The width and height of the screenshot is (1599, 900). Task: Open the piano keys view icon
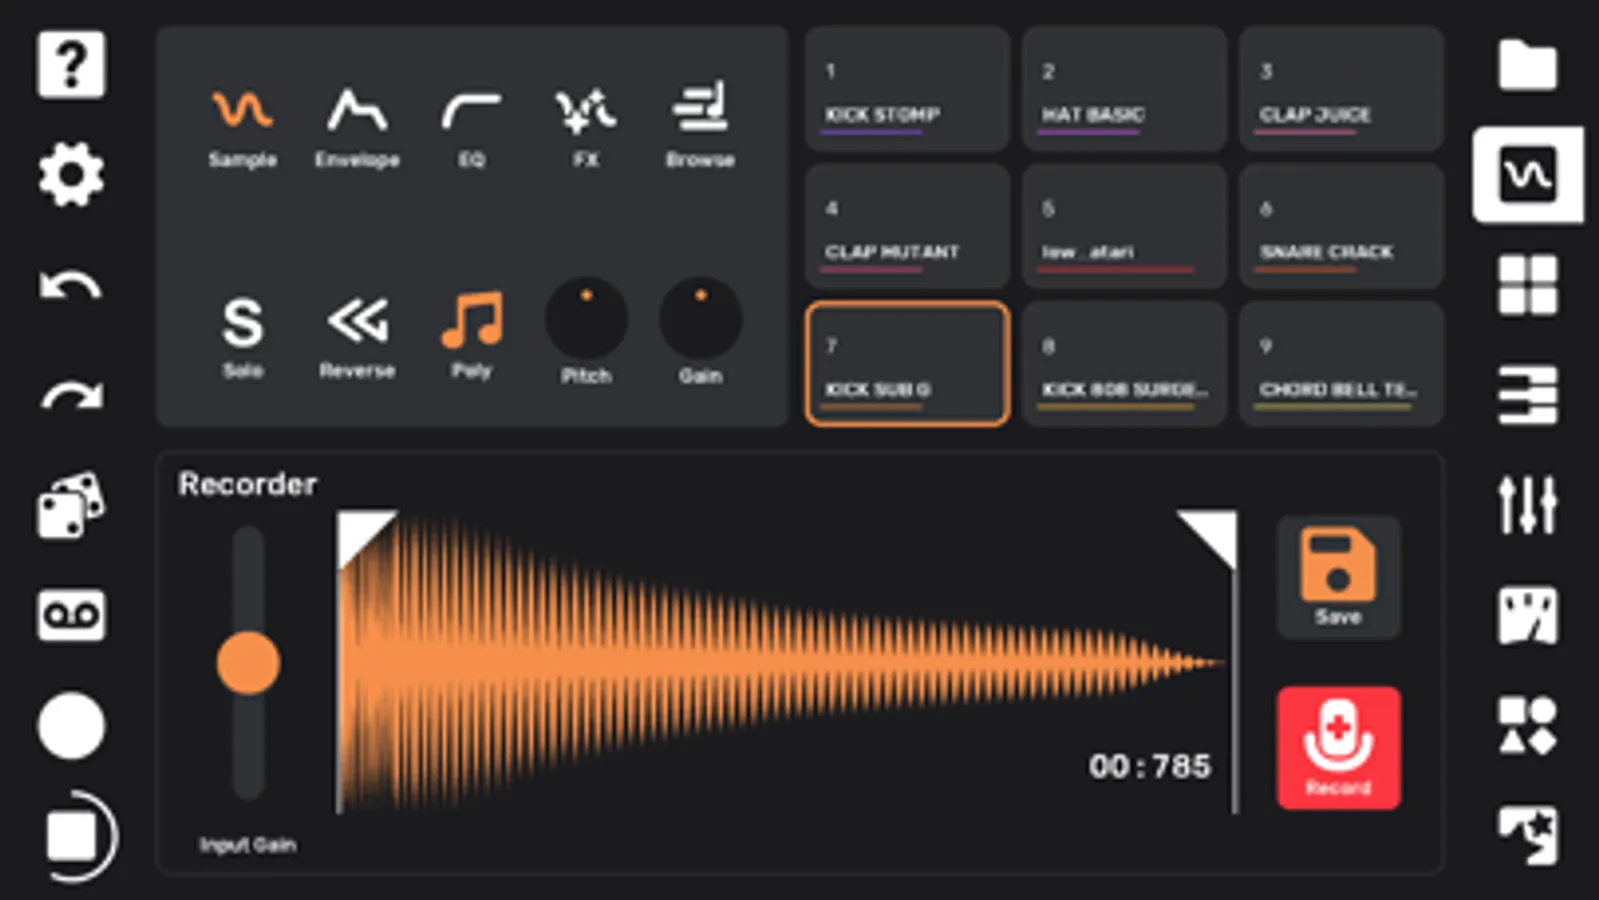coord(1527,395)
